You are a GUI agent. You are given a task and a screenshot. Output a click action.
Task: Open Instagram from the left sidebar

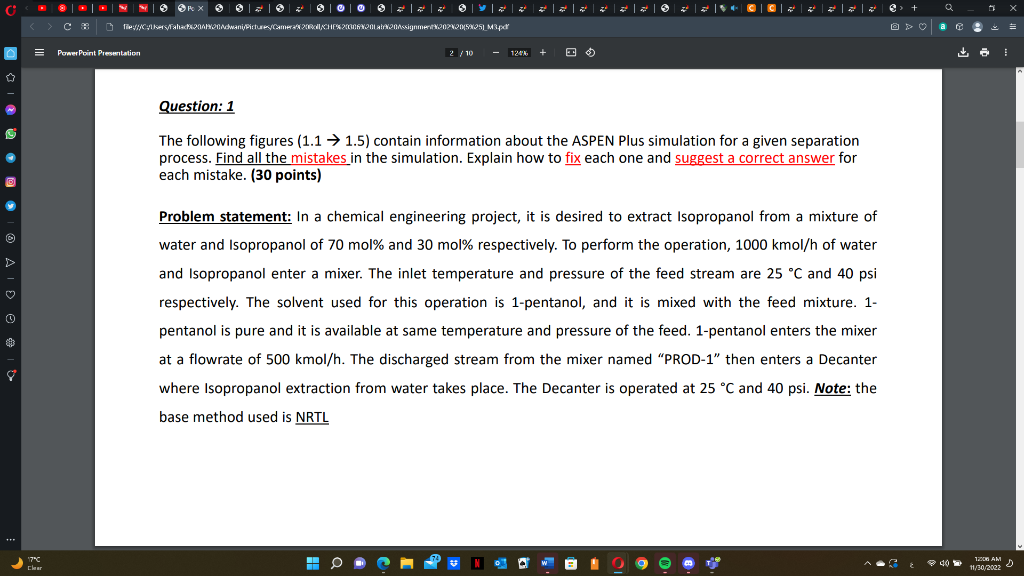pyautogui.click(x=9, y=182)
